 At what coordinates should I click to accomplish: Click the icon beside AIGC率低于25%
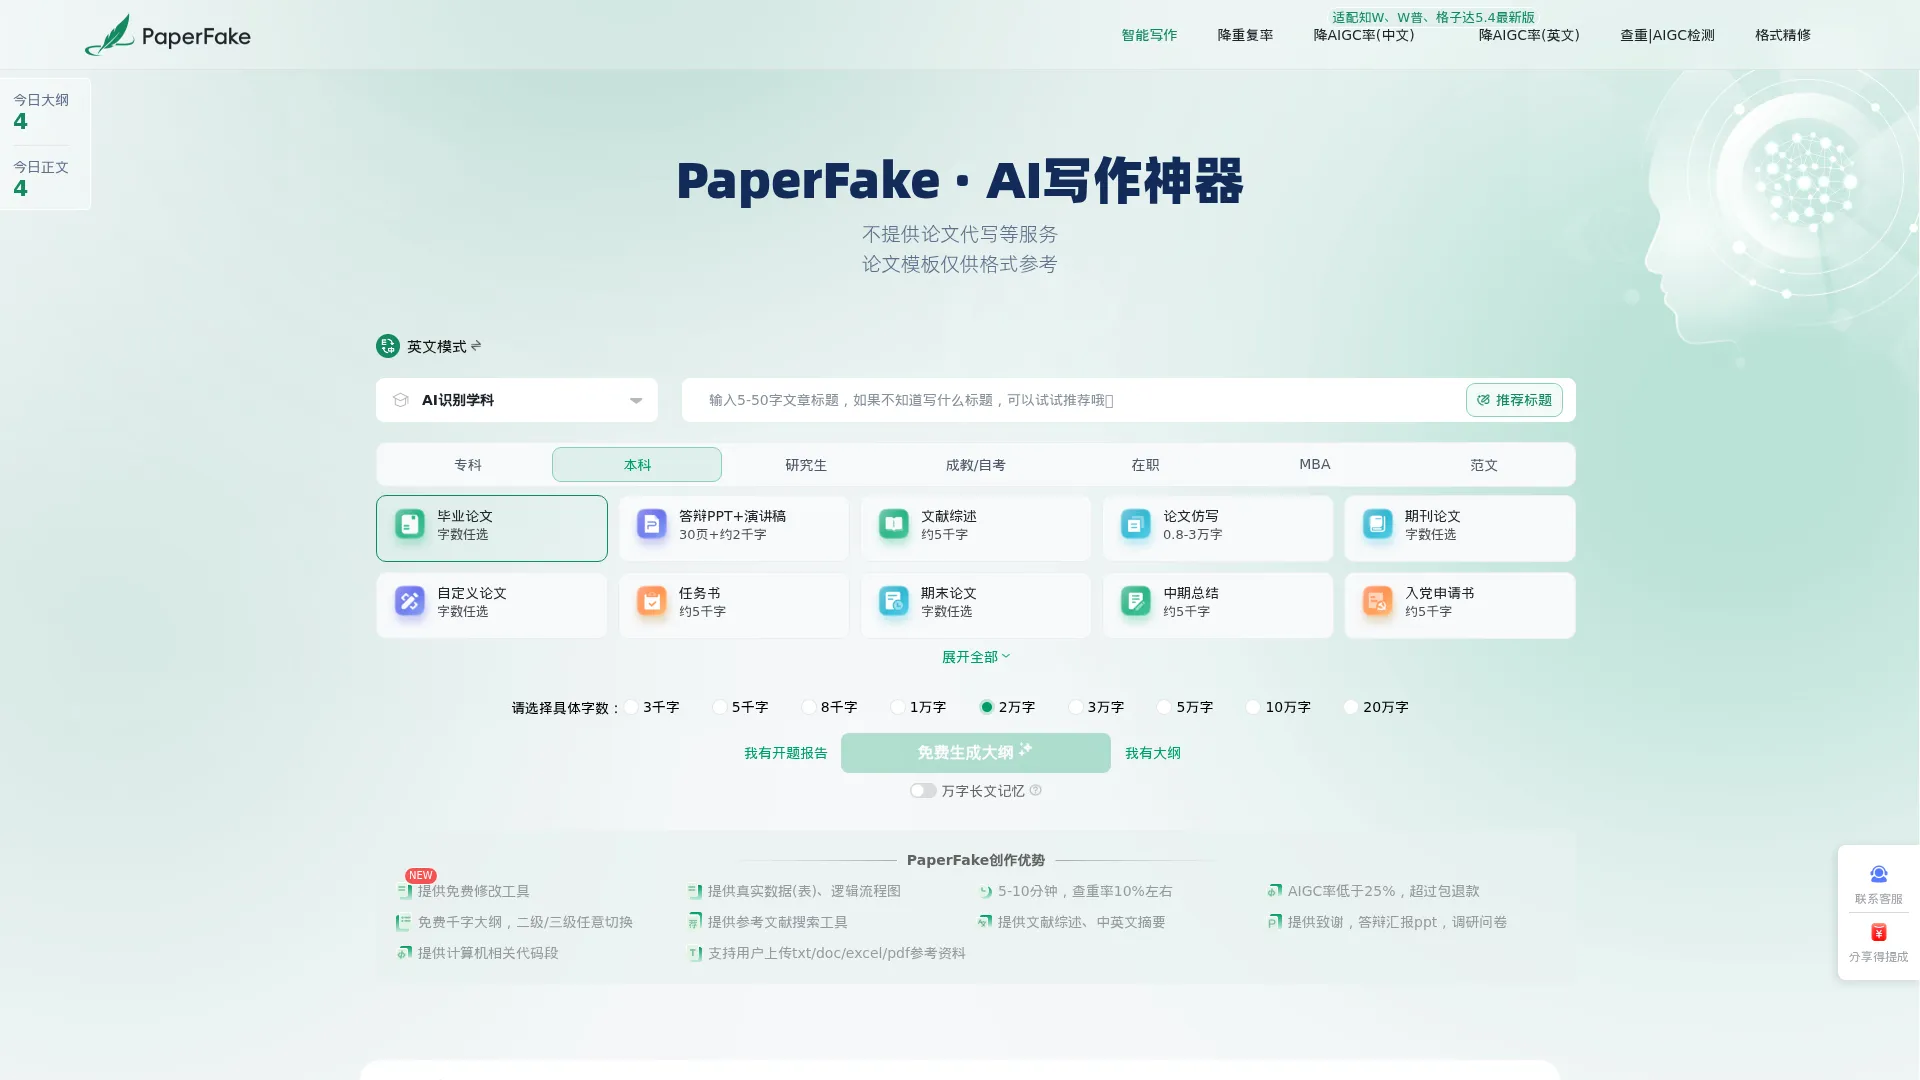pos(1275,891)
